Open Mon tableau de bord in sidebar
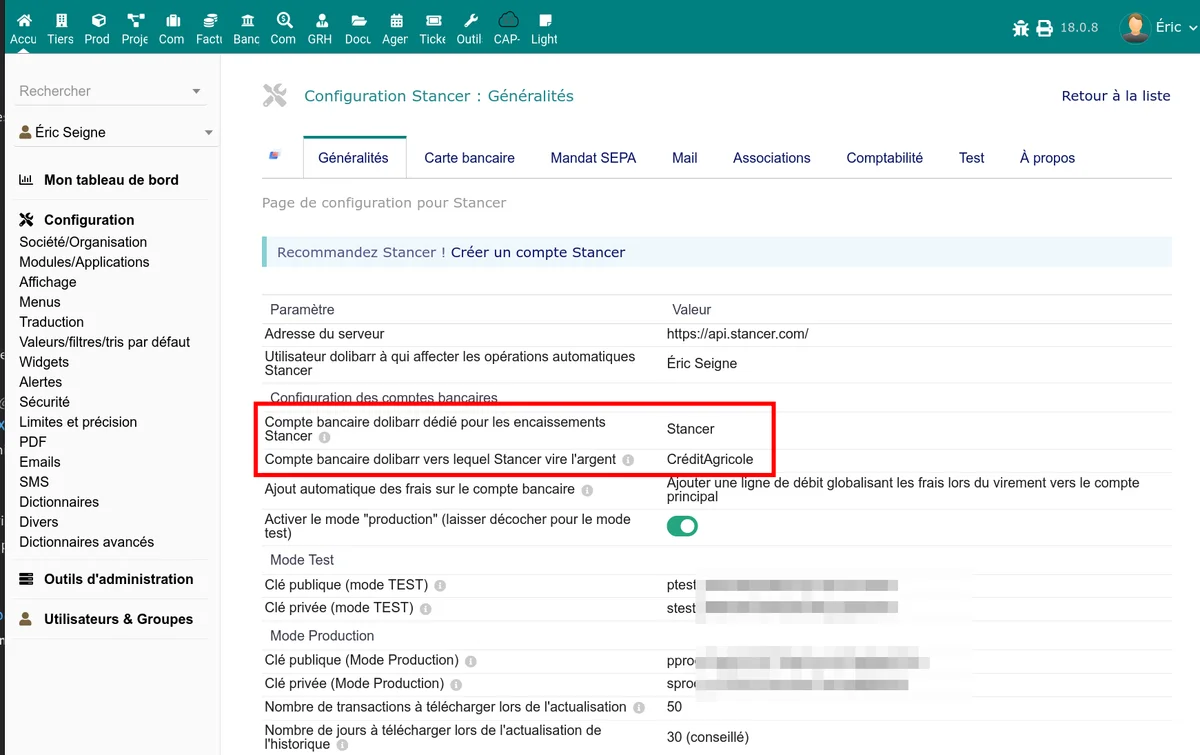 pos(111,180)
